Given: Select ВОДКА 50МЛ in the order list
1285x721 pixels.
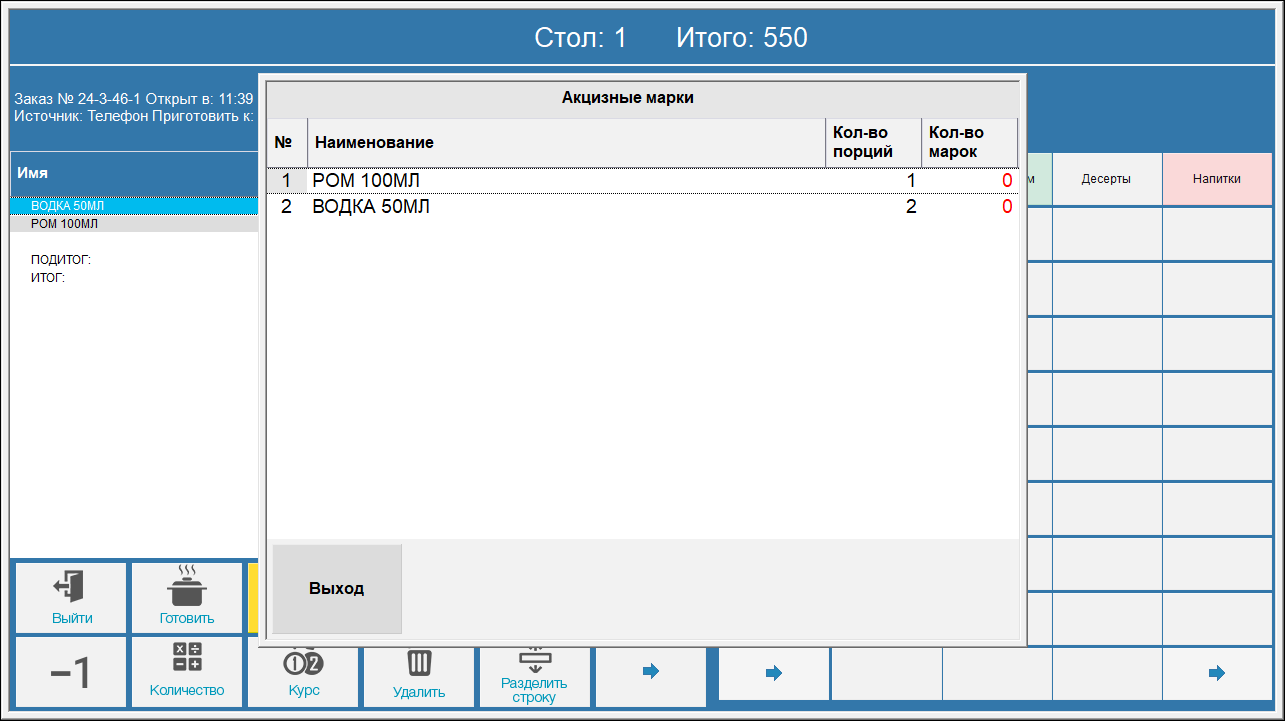Looking at the screenshot, I should [134, 205].
